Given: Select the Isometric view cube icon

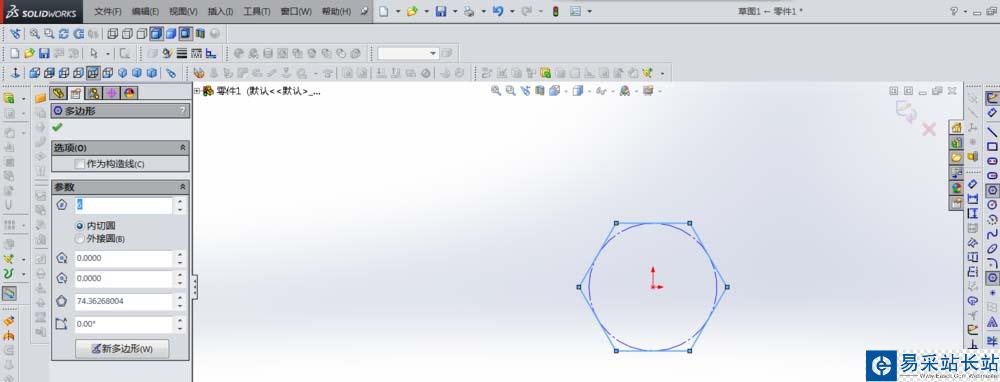Looking at the screenshot, I should 122,73.
